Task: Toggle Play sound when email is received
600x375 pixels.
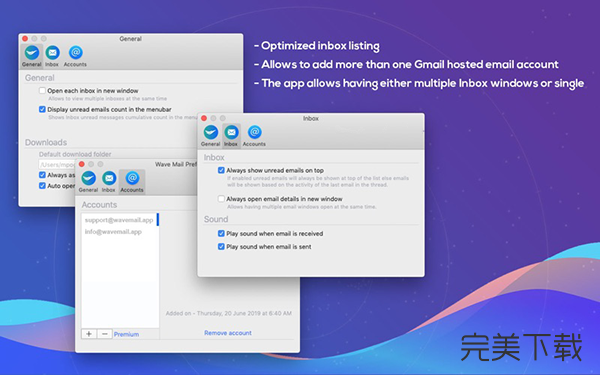Action: 221,233
